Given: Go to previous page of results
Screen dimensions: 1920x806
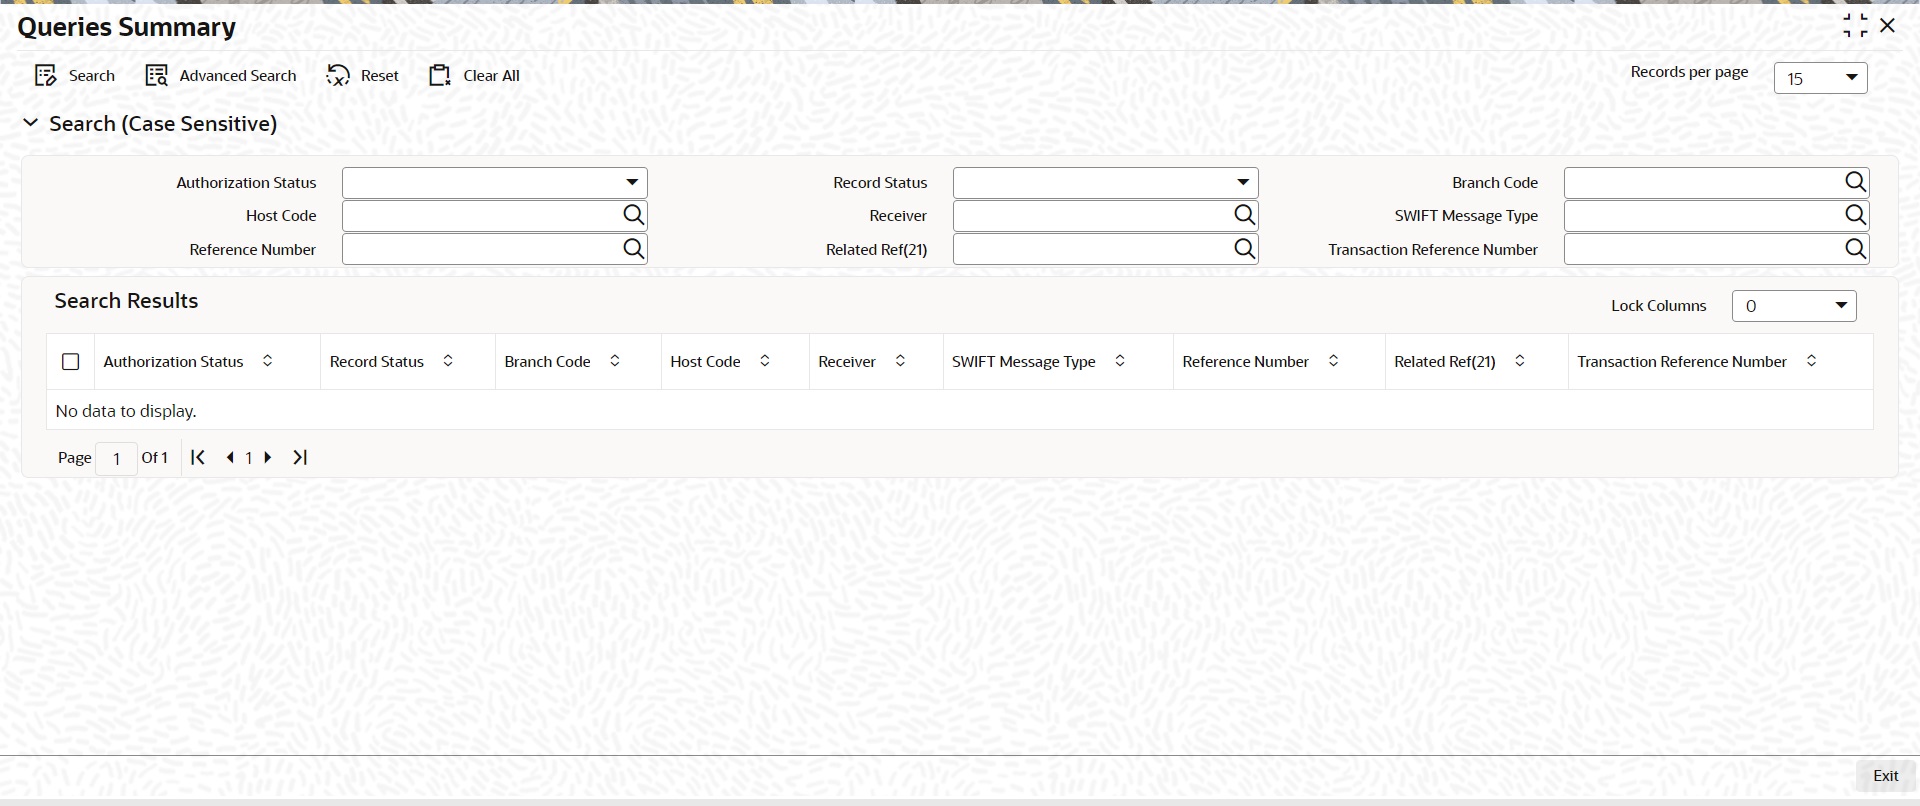Looking at the screenshot, I should coord(230,457).
